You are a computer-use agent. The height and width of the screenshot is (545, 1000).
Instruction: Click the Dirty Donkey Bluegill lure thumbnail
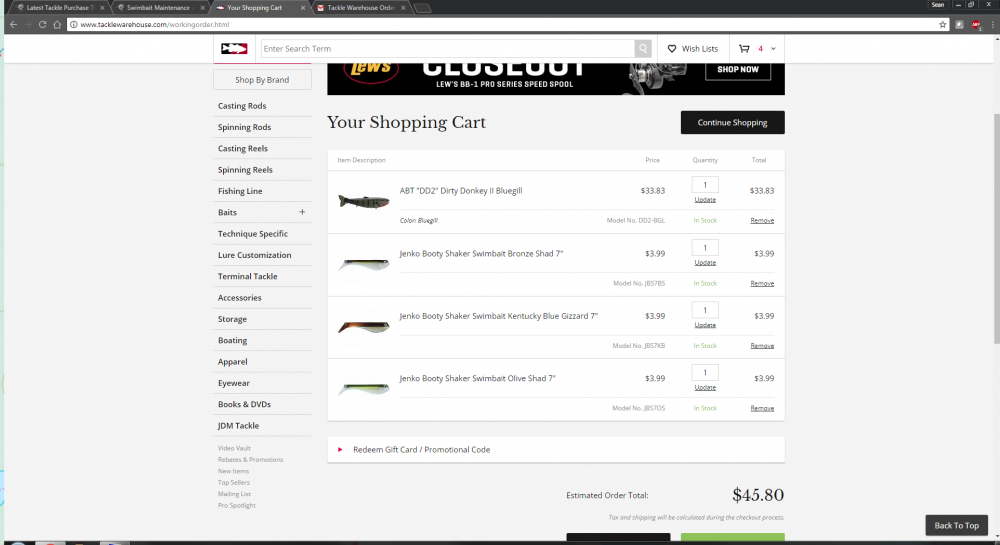[364, 202]
